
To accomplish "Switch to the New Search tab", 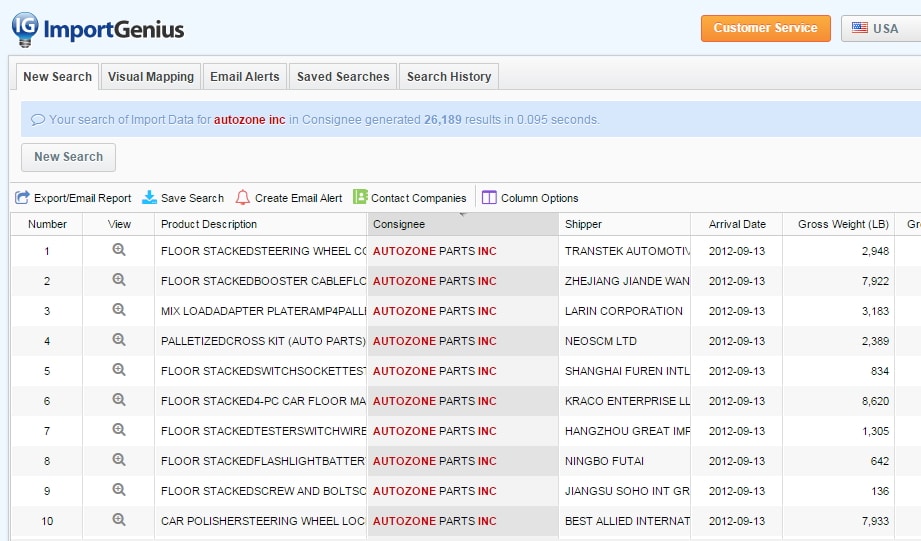I will pyautogui.click(x=58, y=77).
